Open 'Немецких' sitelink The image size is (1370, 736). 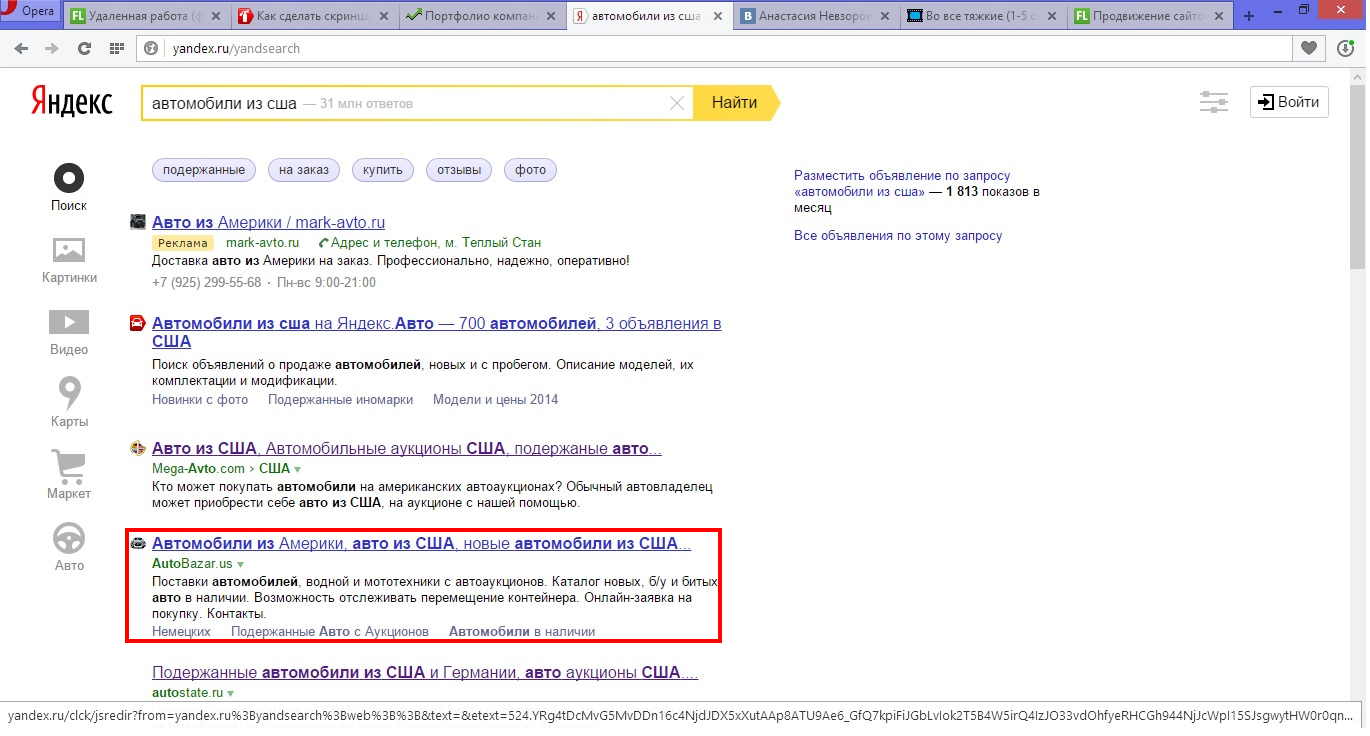tap(181, 631)
